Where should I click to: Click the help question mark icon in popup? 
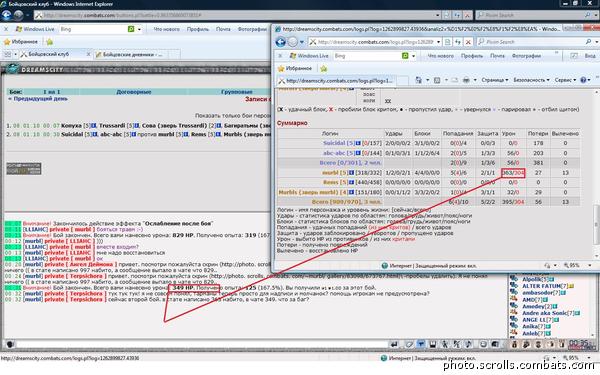583,80
